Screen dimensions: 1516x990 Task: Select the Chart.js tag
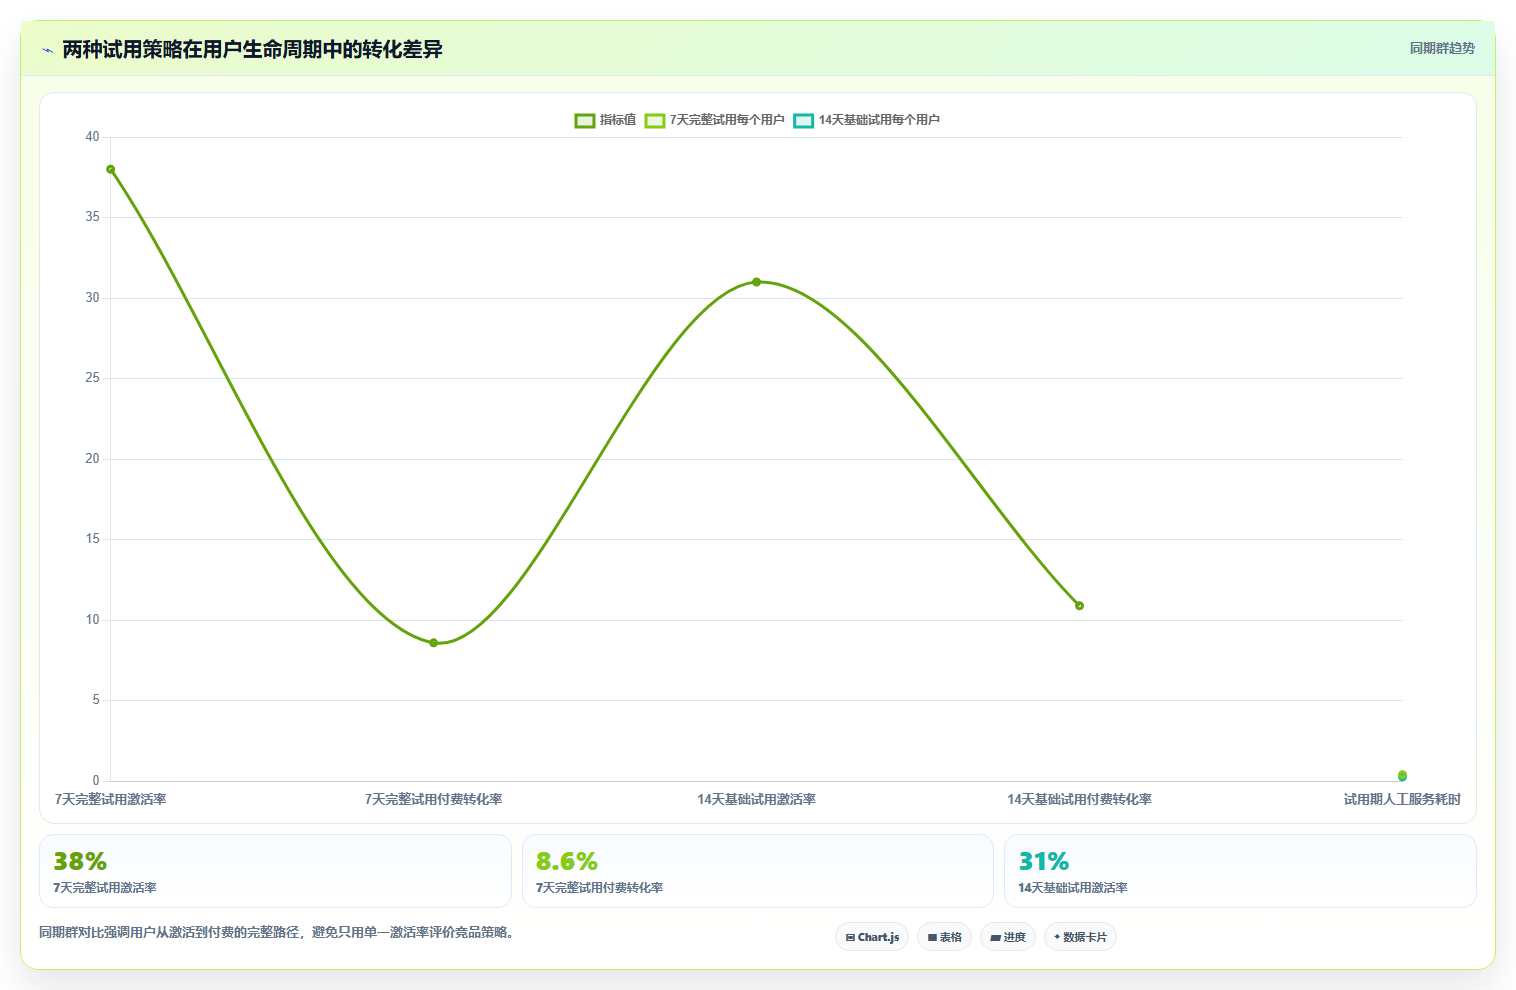pyautogui.click(x=872, y=937)
